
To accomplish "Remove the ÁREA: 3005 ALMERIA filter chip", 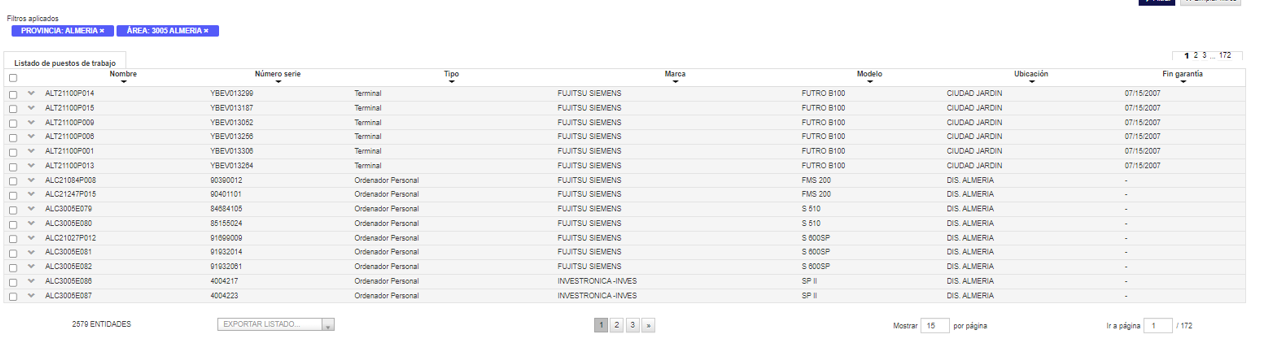I will tap(167, 31).
